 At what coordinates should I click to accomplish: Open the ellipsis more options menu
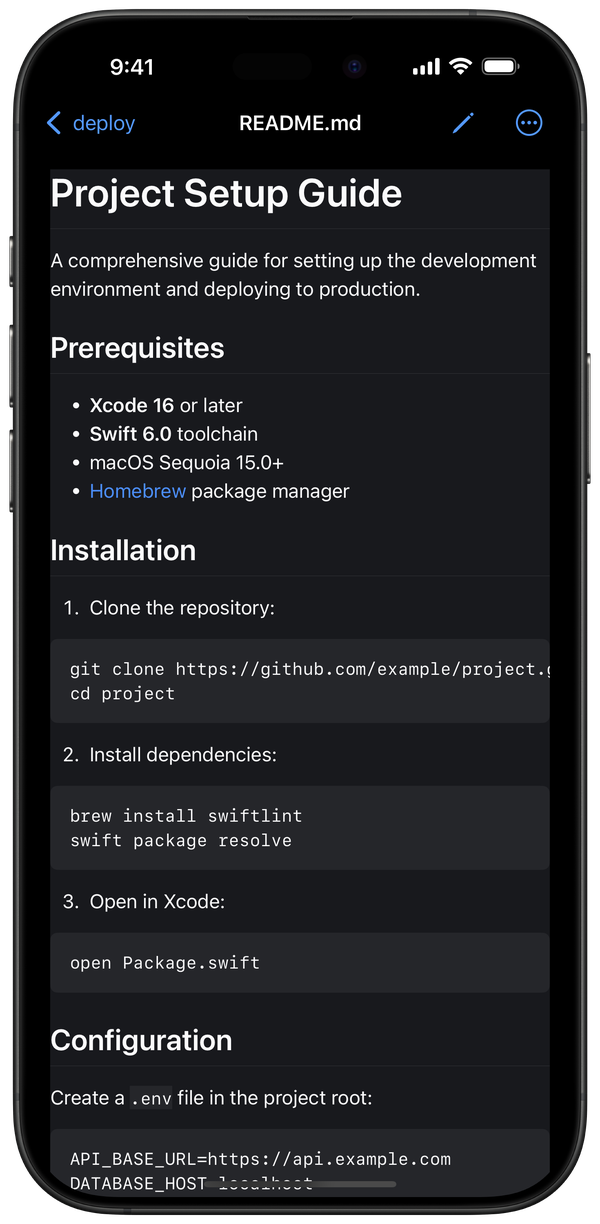pos(528,122)
